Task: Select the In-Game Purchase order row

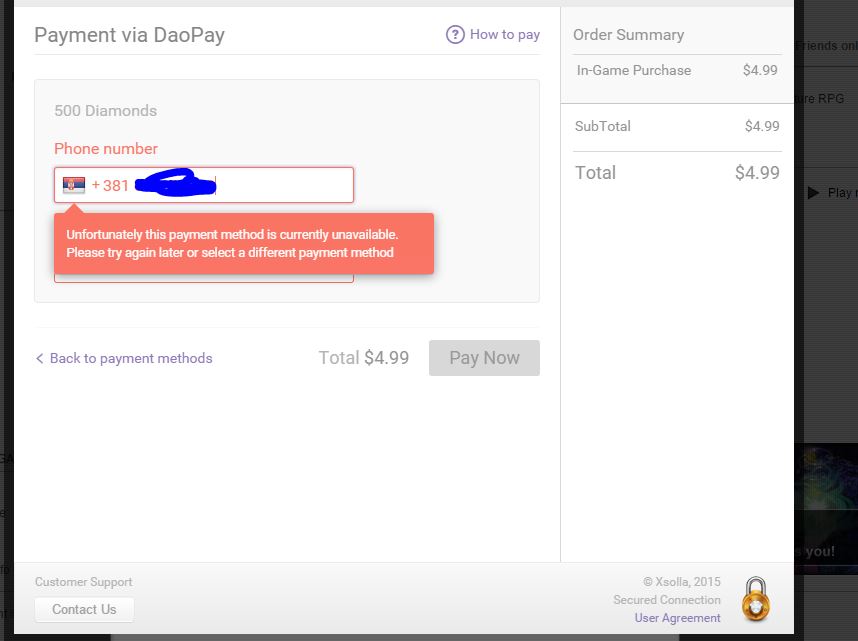Action: 676,71
